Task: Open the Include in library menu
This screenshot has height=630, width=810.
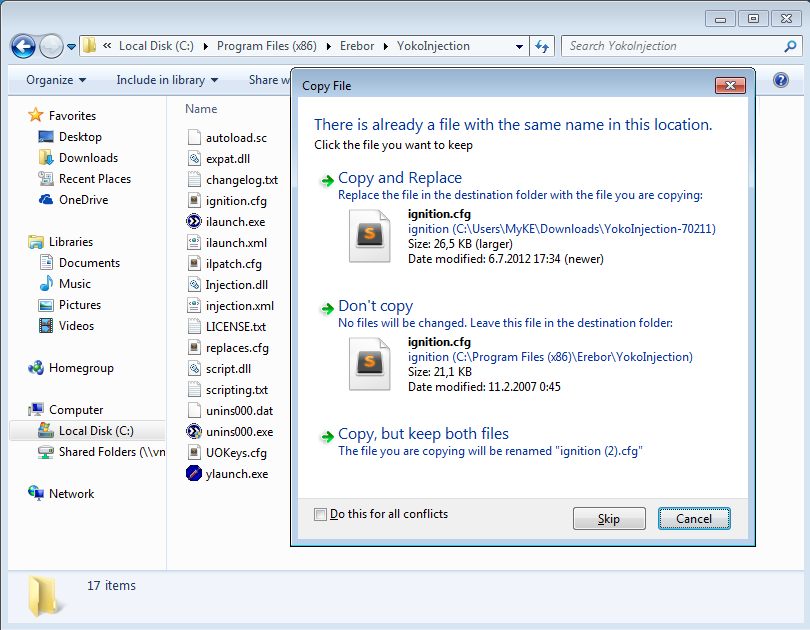Action: (x=167, y=80)
